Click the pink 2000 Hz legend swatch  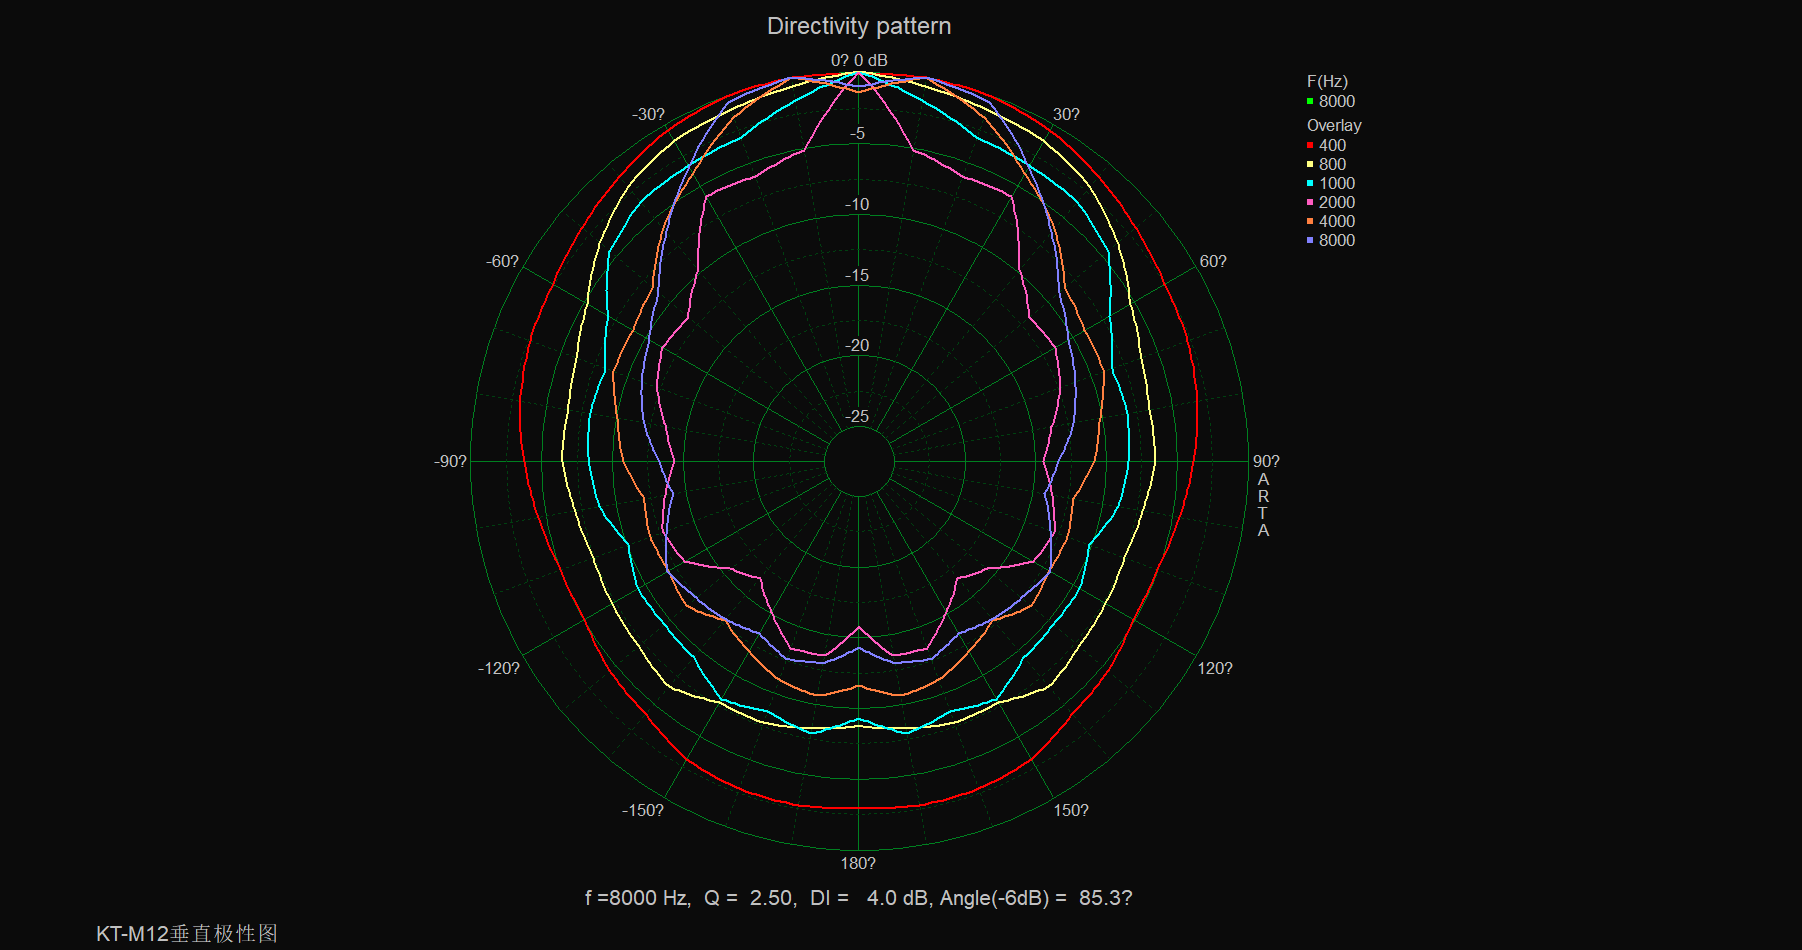[1310, 202]
